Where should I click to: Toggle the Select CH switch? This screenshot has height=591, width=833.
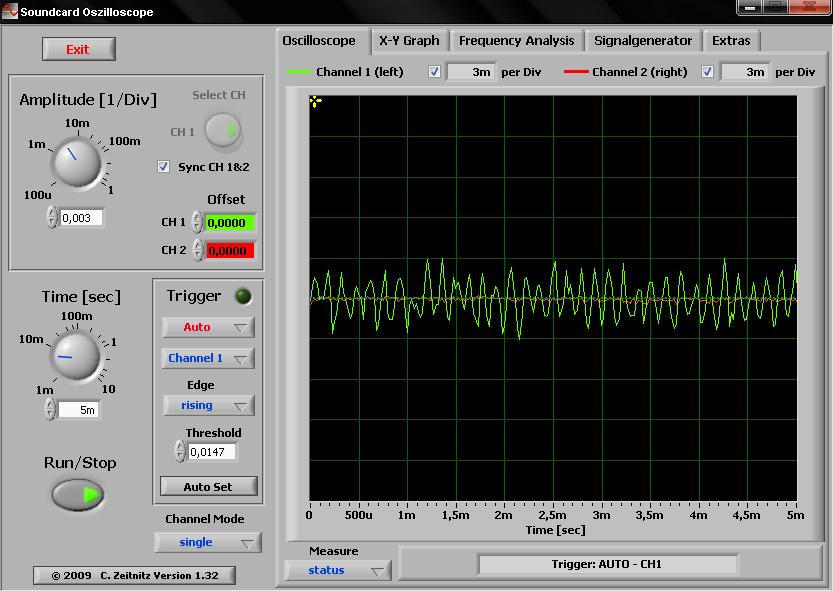pyautogui.click(x=223, y=131)
